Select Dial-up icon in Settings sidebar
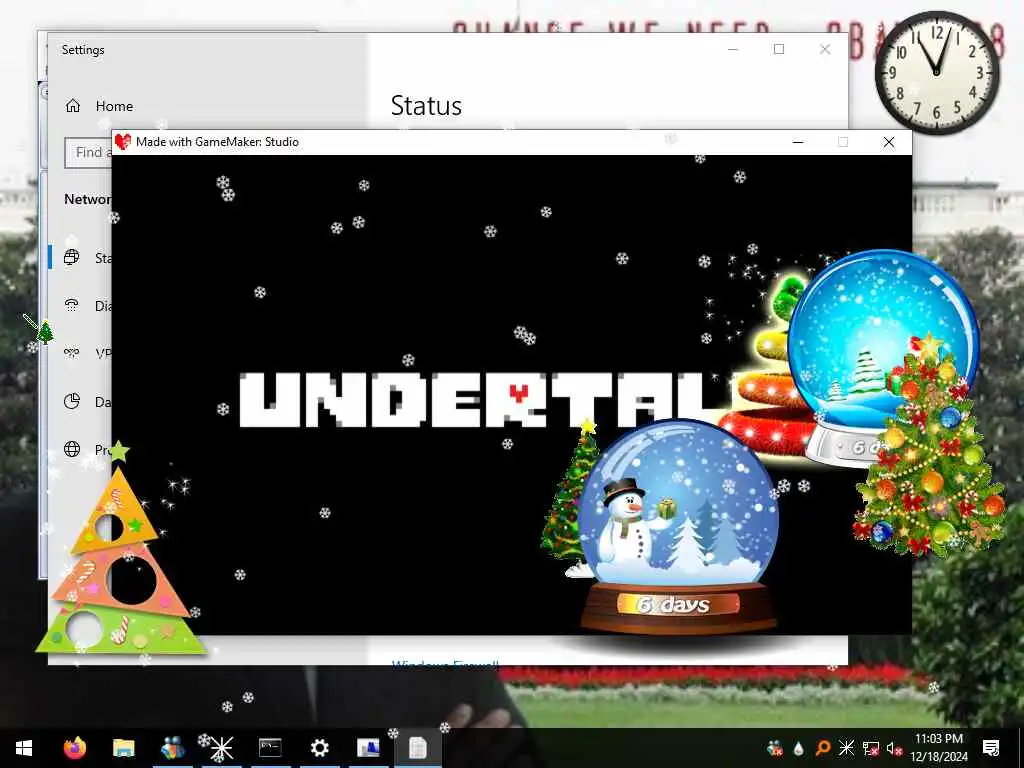Viewport: 1024px width, 768px height. pos(72,306)
